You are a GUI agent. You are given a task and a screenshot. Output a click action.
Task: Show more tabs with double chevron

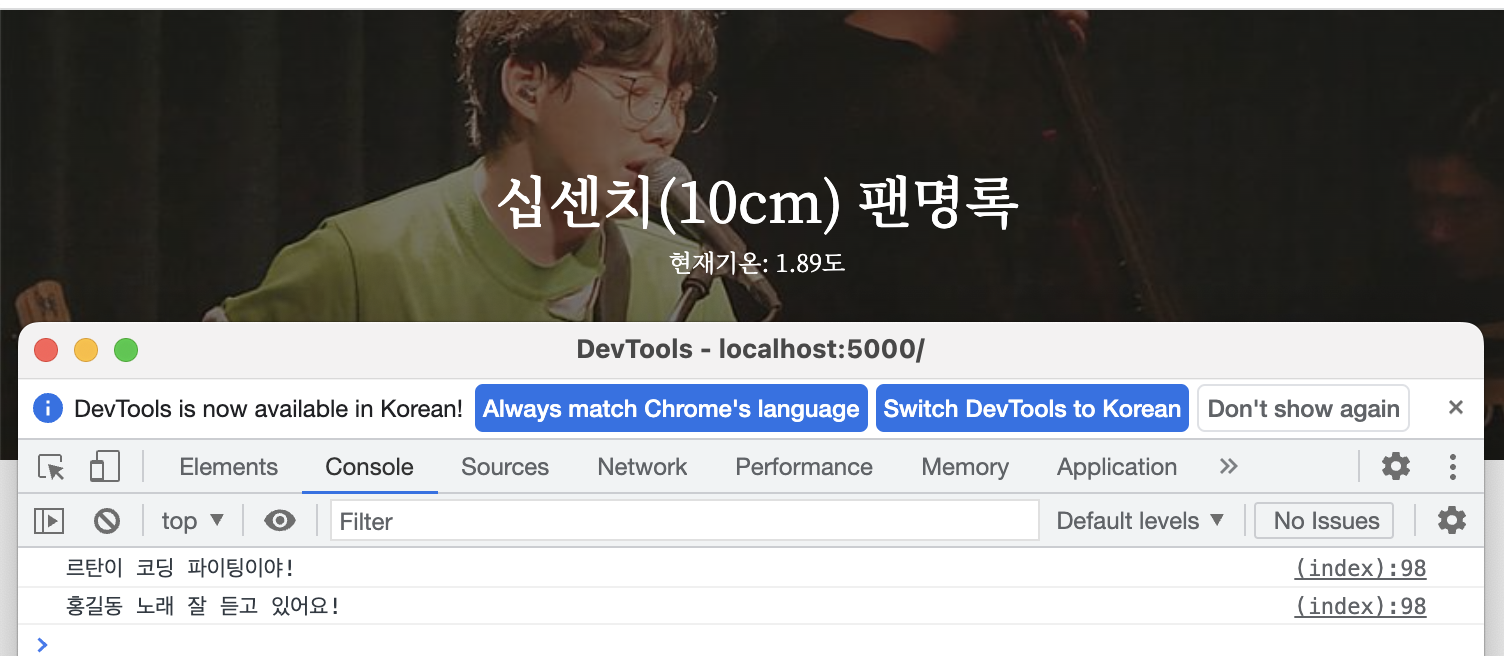click(x=1229, y=466)
